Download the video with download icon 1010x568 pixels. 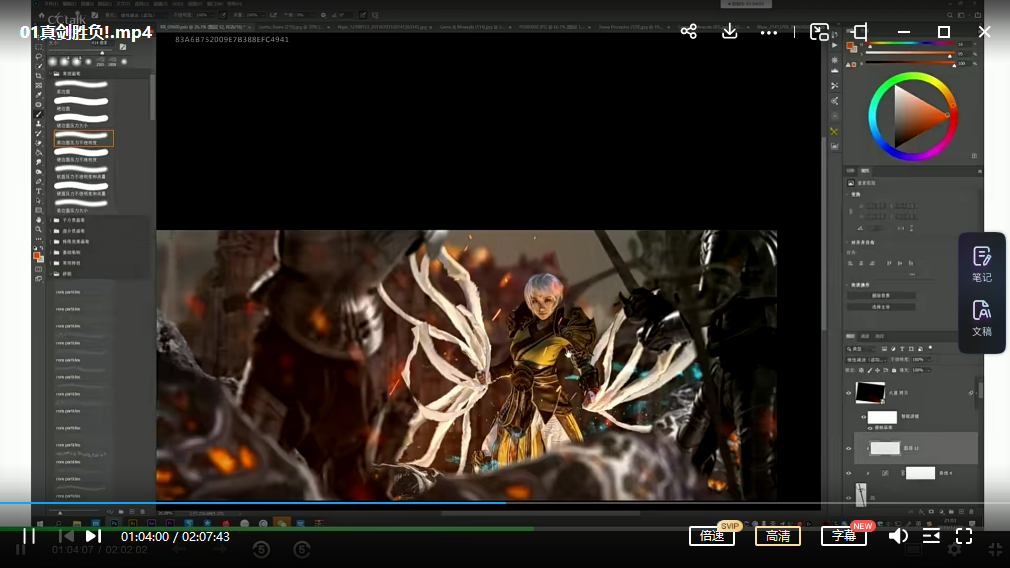[x=729, y=31]
